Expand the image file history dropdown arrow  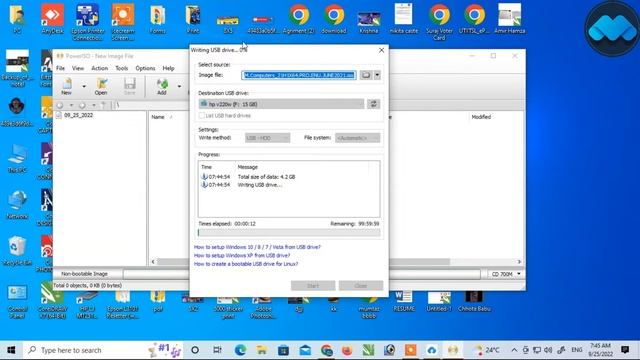tap(377, 75)
